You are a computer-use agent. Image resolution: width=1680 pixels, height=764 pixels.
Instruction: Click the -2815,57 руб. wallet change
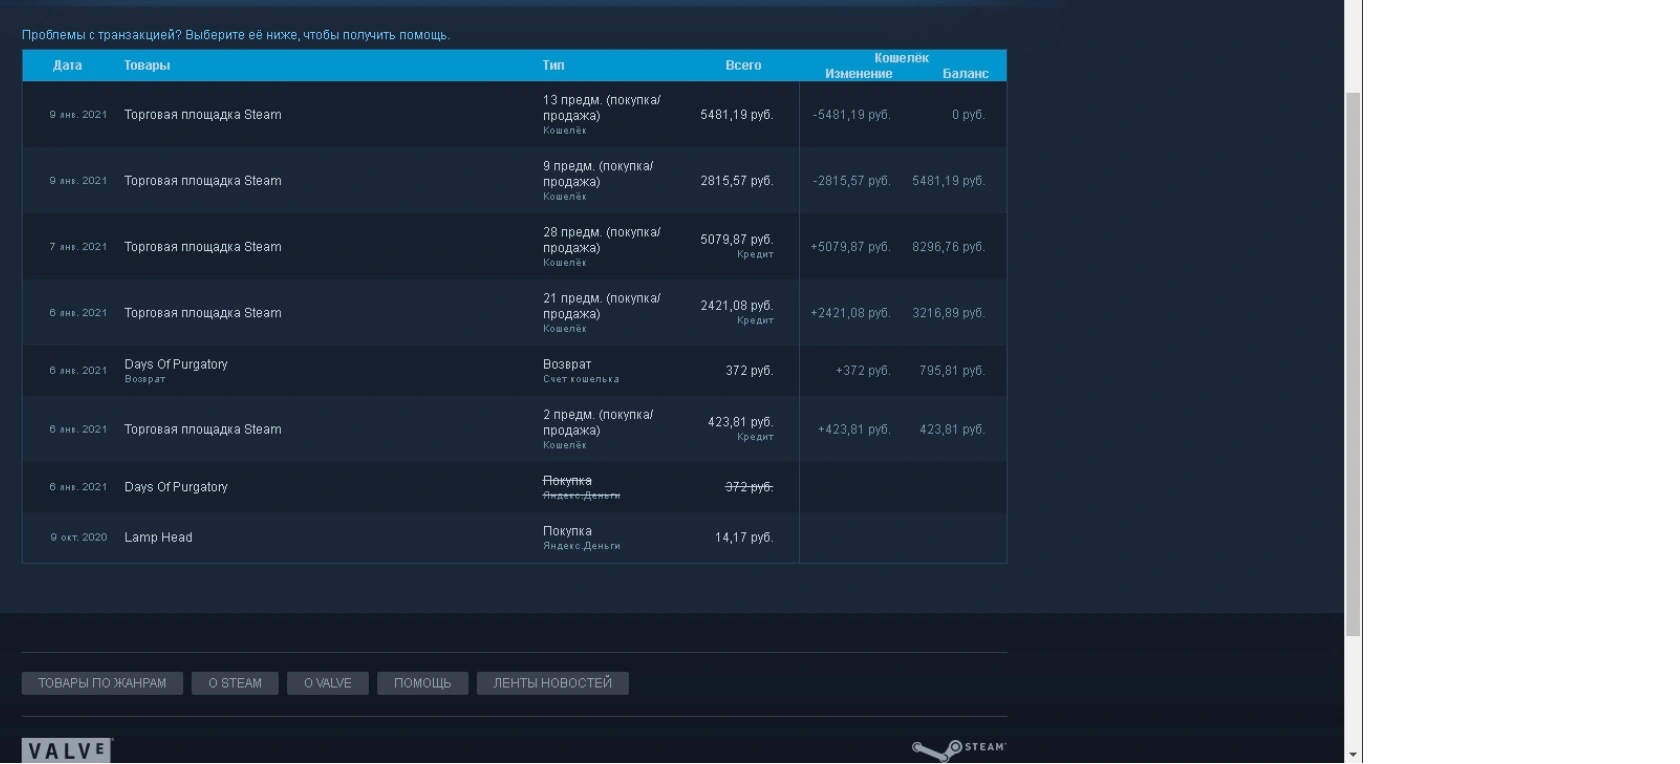click(x=851, y=180)
